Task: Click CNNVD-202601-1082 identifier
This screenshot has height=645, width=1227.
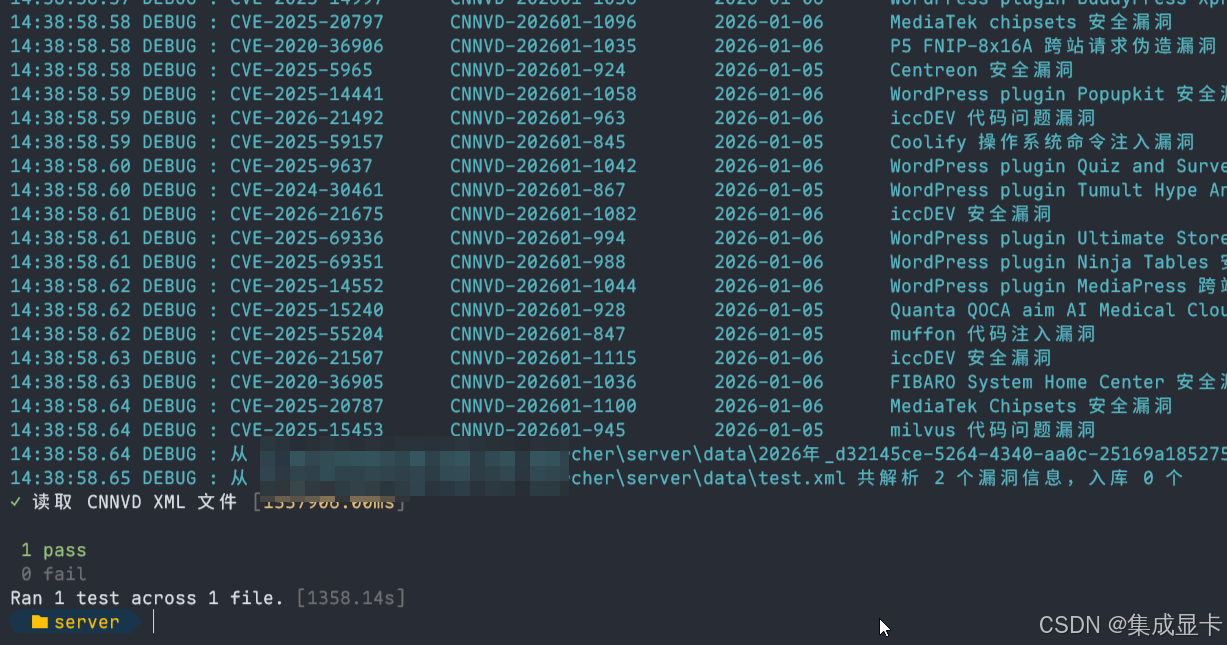Action: pos(543,214)
